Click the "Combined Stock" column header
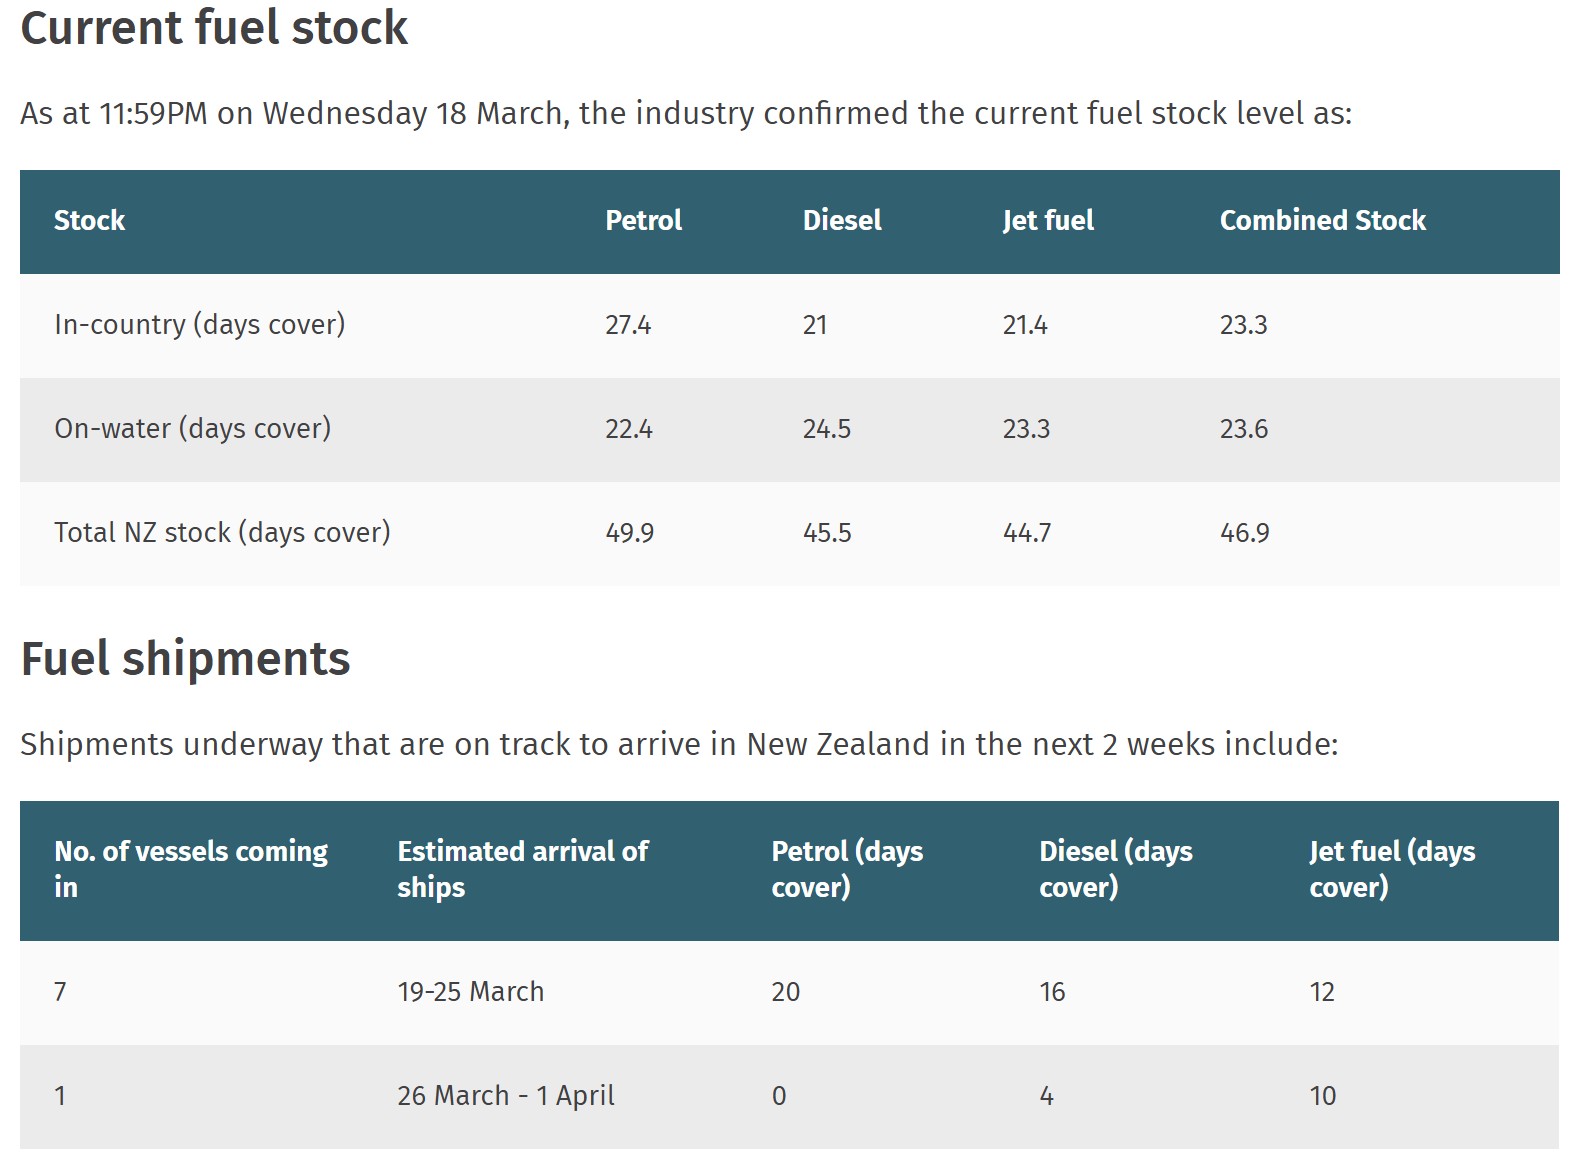The width and height of the screenshot is (1570, 1168). [1322, 221]
